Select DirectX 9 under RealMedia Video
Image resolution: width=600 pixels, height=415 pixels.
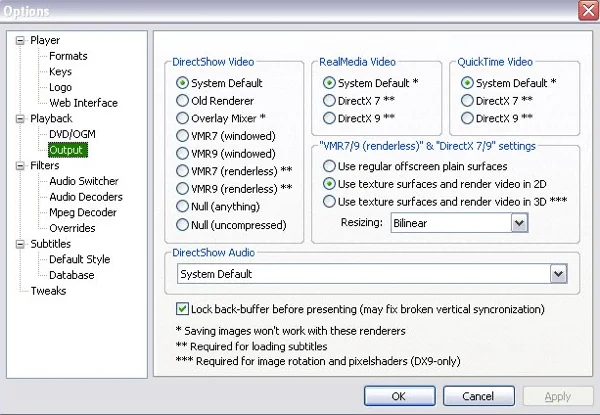tap(330, 118)
